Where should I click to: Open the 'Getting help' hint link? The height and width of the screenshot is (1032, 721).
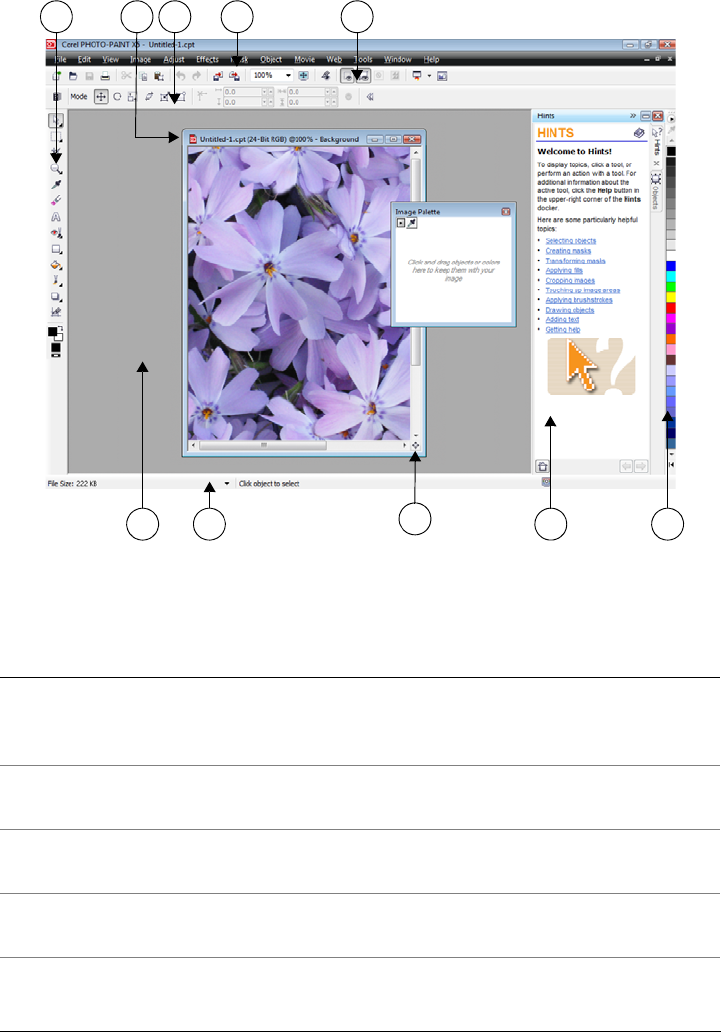[x=563, y=329]
